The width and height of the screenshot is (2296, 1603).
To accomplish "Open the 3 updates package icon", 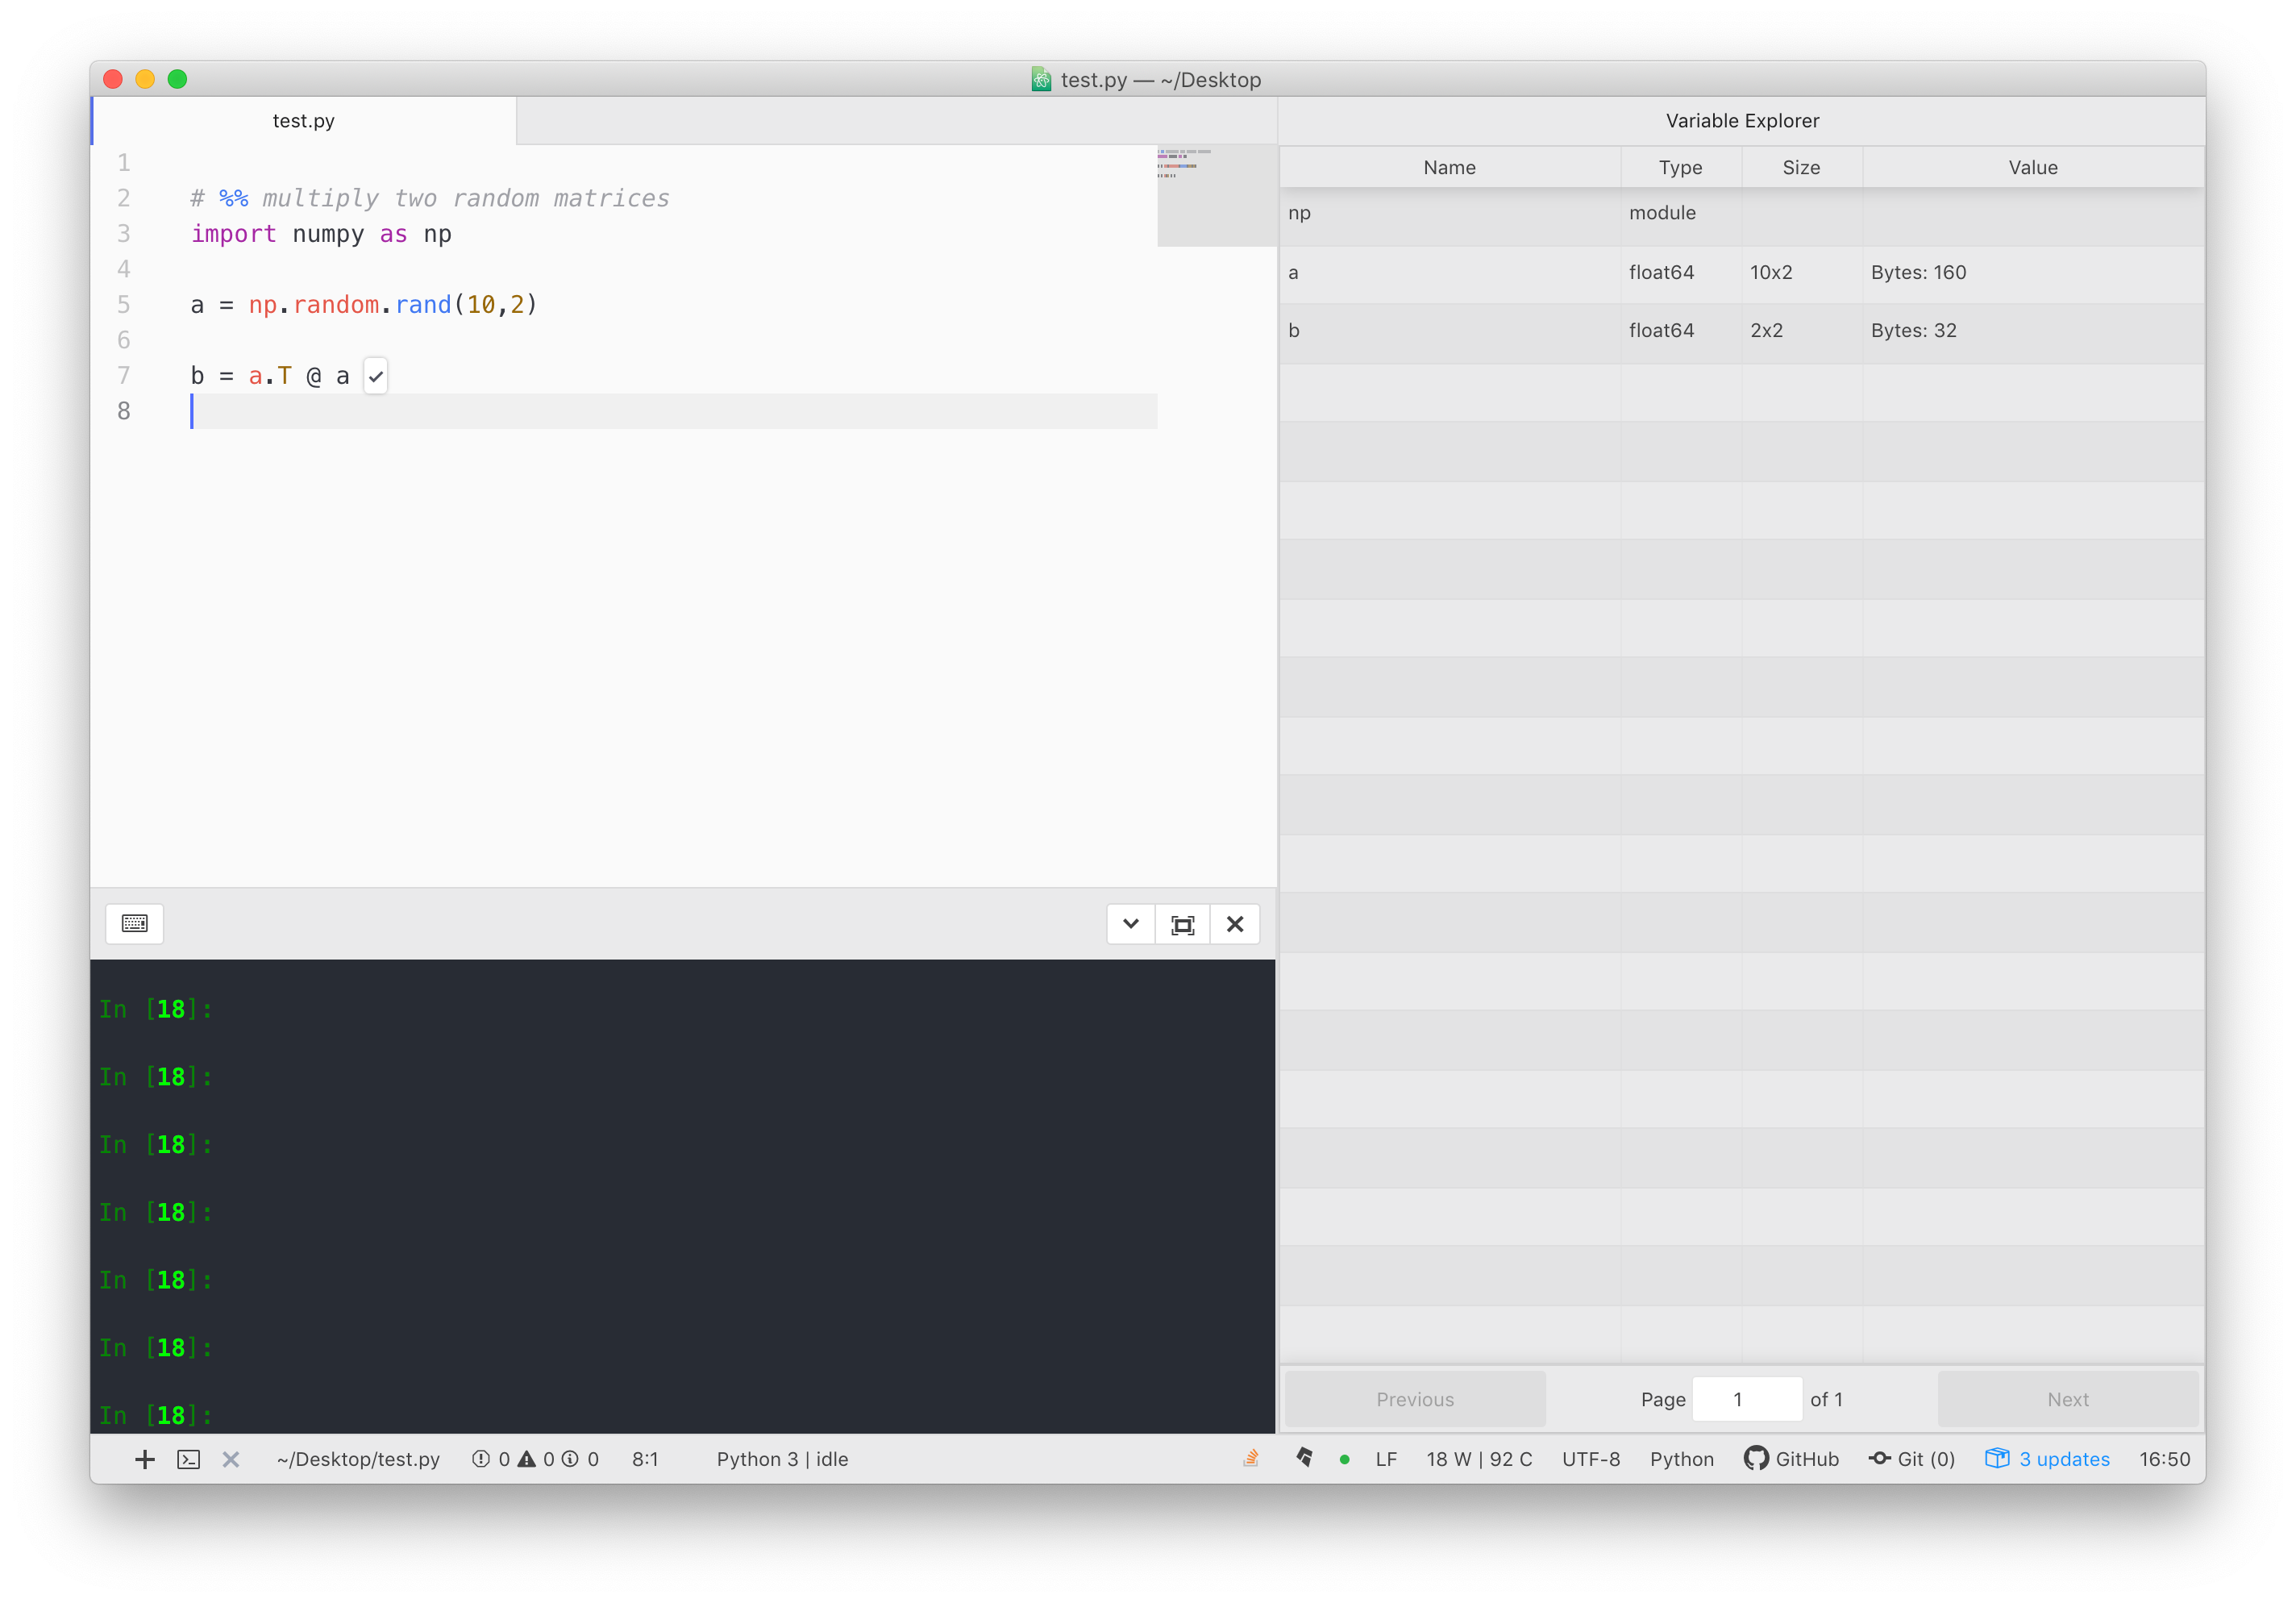I will coord(2046,1459).
